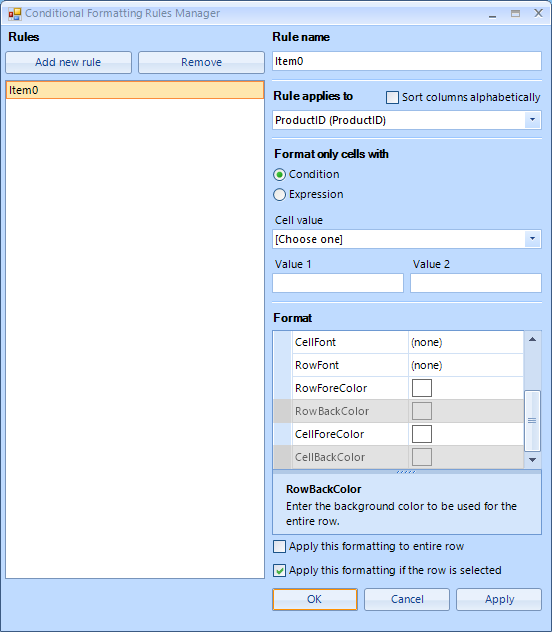Screen dimensions: 552x632
Task: Open the Rule applies to ProductID dropdown
Action: click(532, 120)
